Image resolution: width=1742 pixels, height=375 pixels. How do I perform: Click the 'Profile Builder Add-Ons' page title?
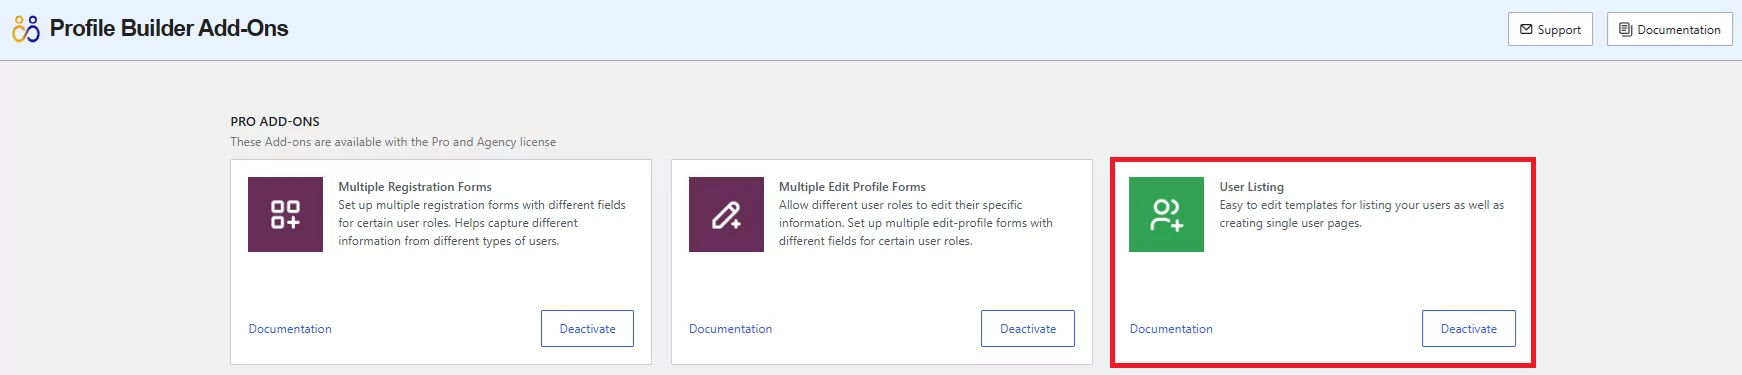click(169, 28)
